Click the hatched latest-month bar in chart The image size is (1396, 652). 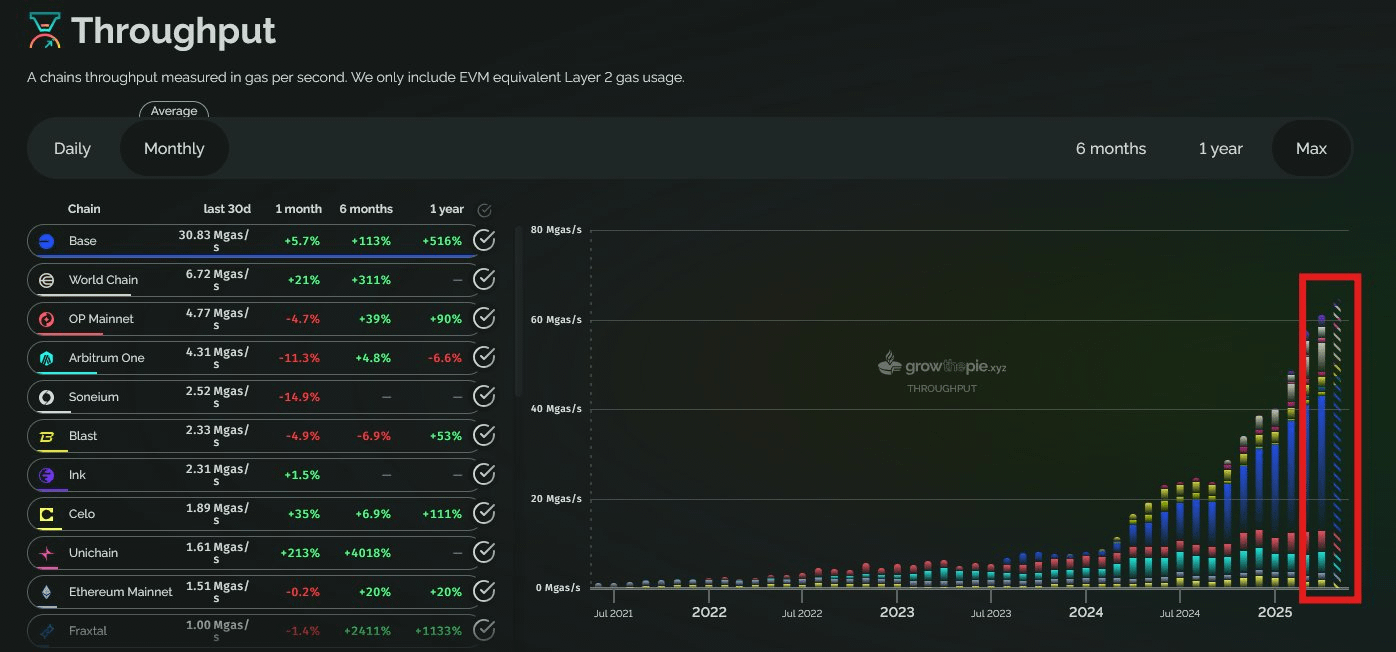click(1337, 446)
